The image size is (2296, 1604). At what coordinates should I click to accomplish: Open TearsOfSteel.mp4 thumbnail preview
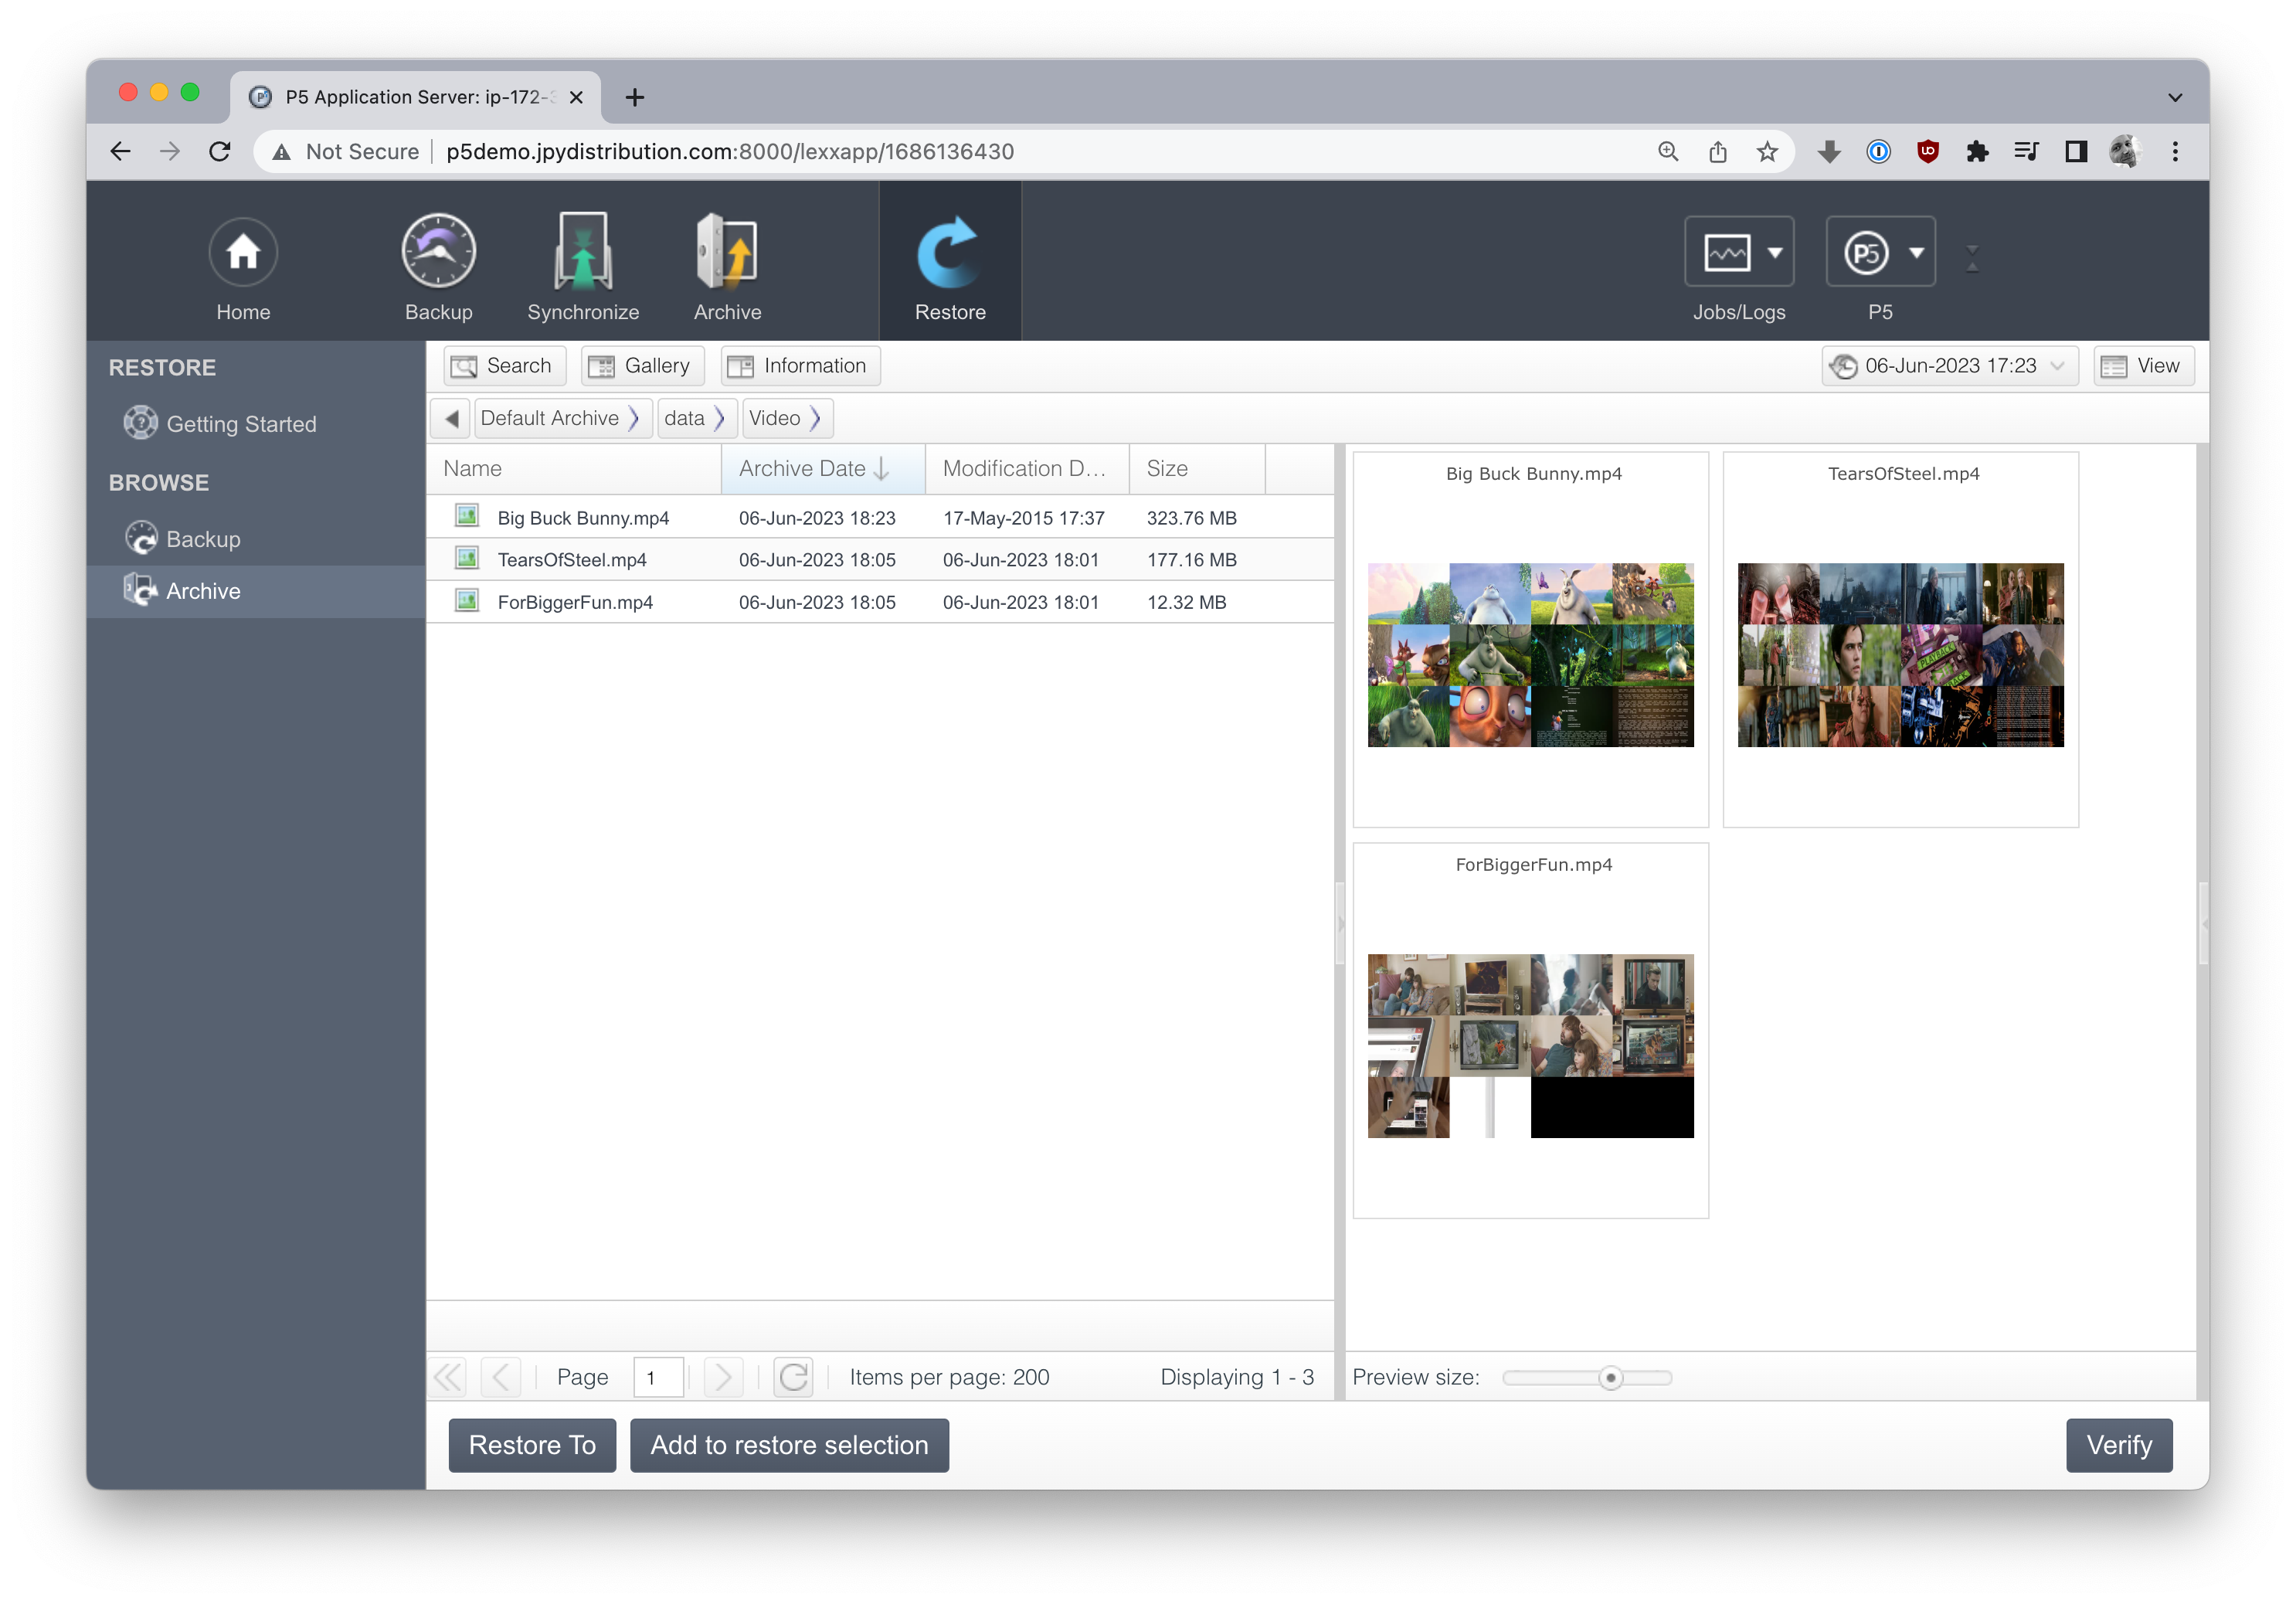[1900, 655]
